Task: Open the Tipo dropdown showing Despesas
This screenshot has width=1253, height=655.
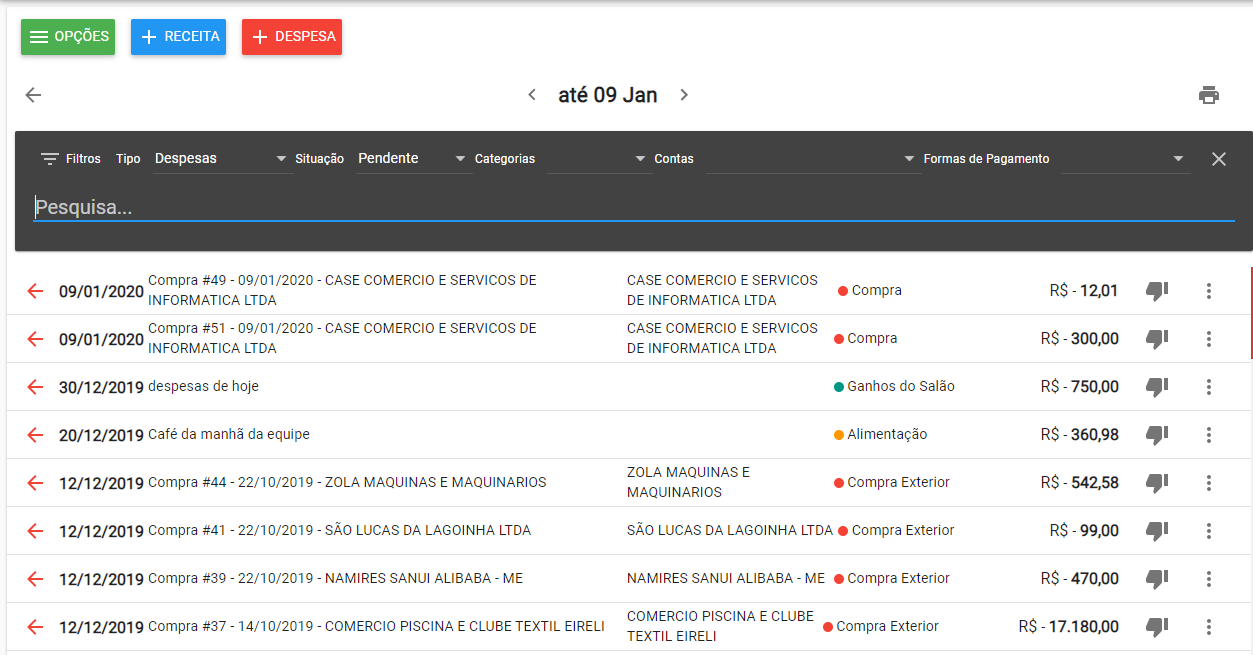Action: [x=222, y=159]
